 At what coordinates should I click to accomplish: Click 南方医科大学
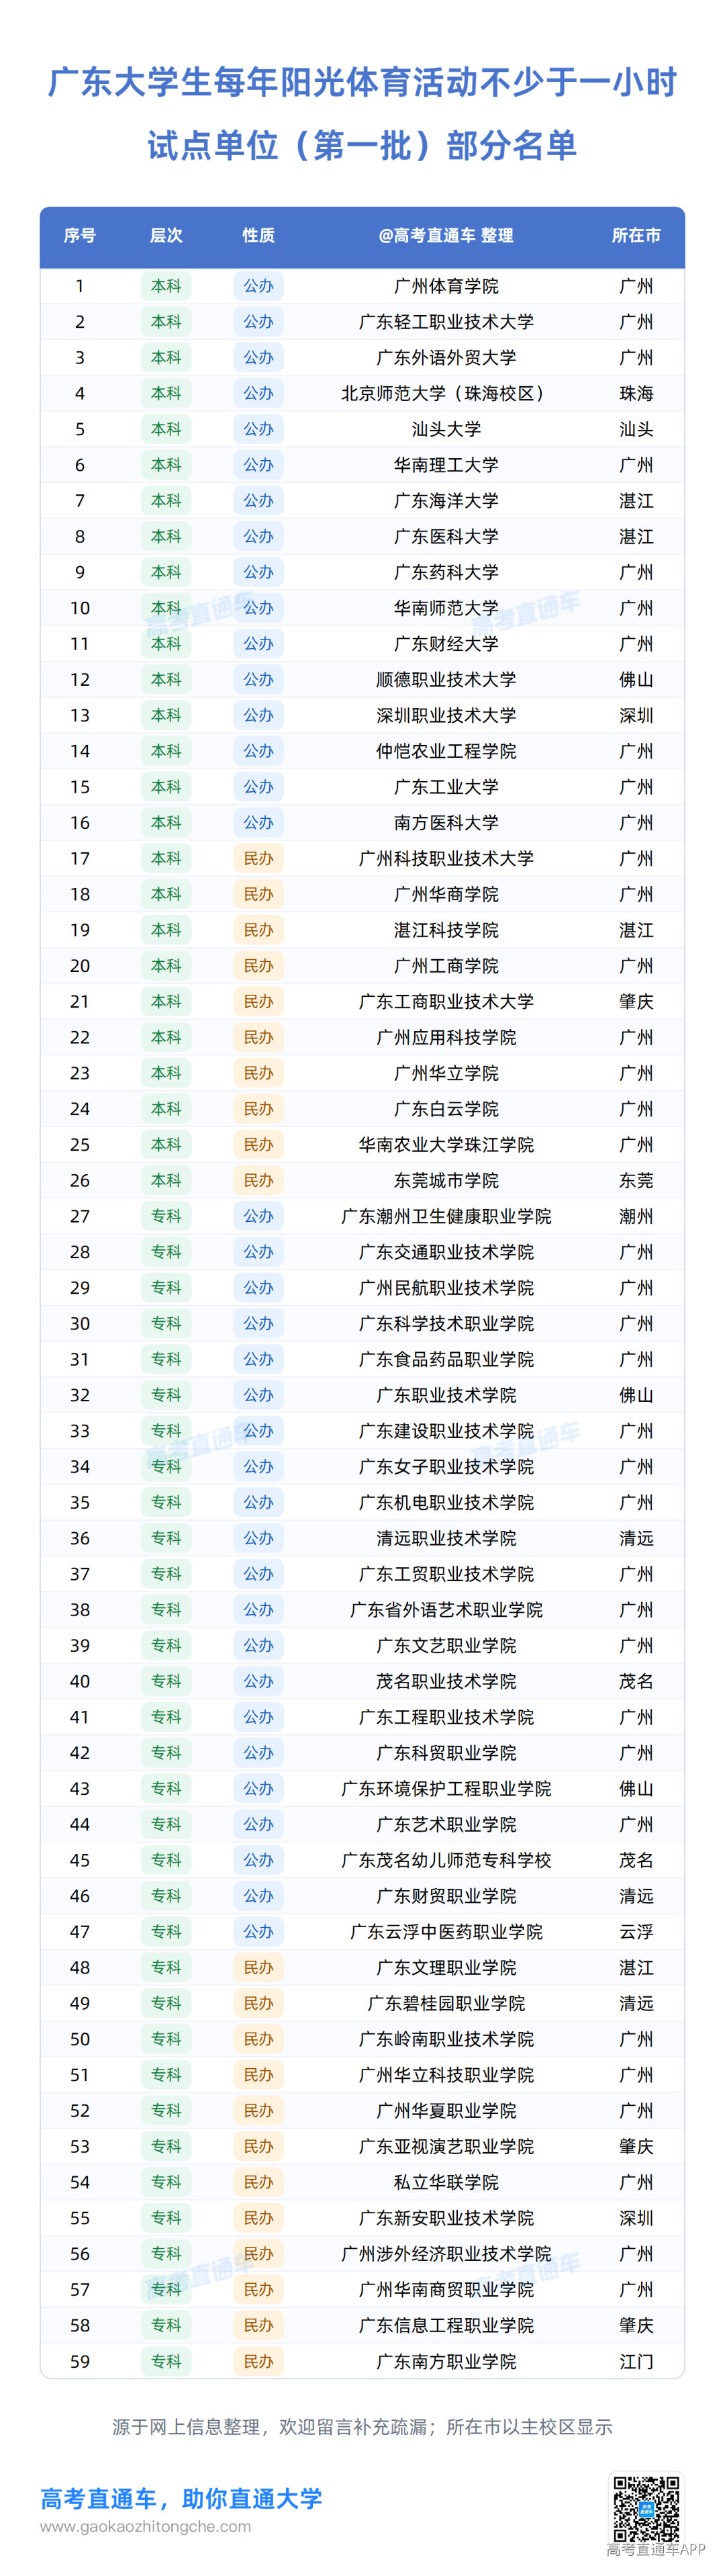[x=446, y=823]
